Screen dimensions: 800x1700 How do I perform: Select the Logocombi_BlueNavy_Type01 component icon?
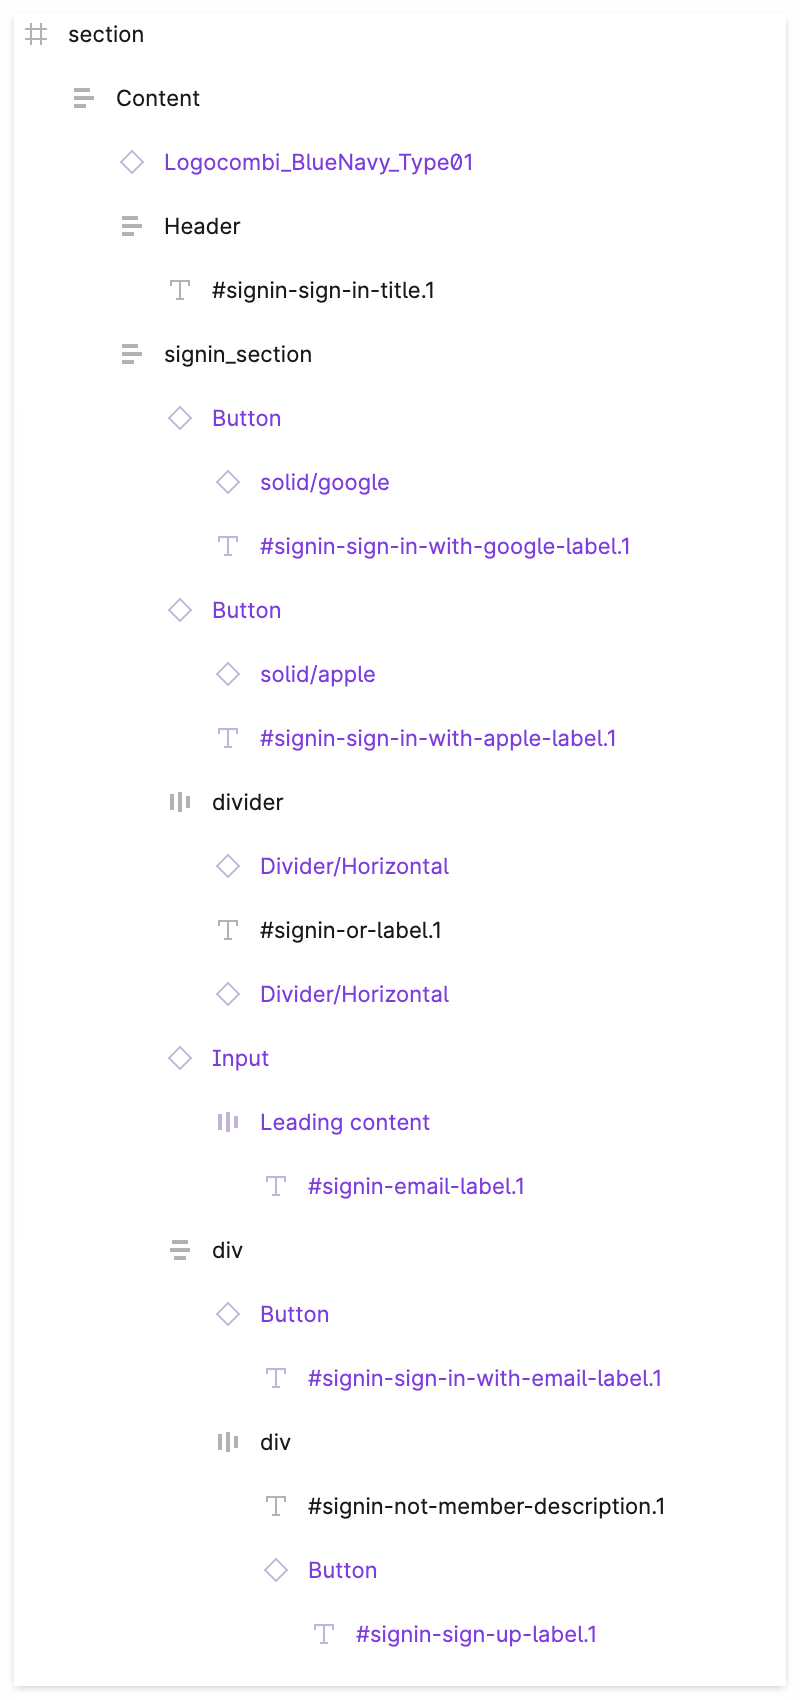pos(131,162)
